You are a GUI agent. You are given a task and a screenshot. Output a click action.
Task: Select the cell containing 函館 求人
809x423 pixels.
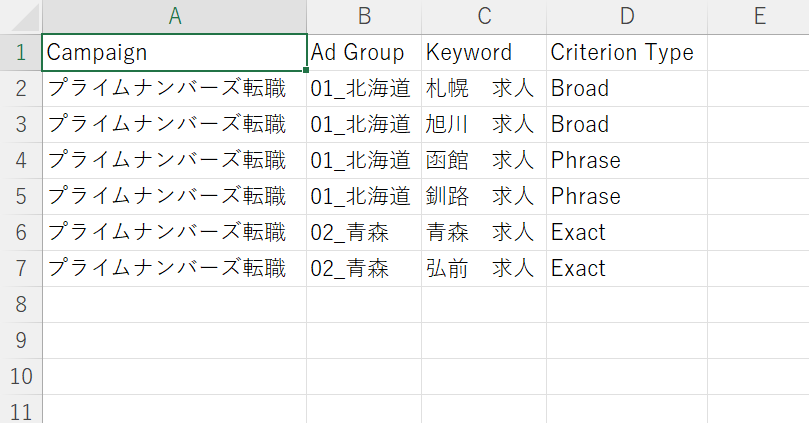484,160
